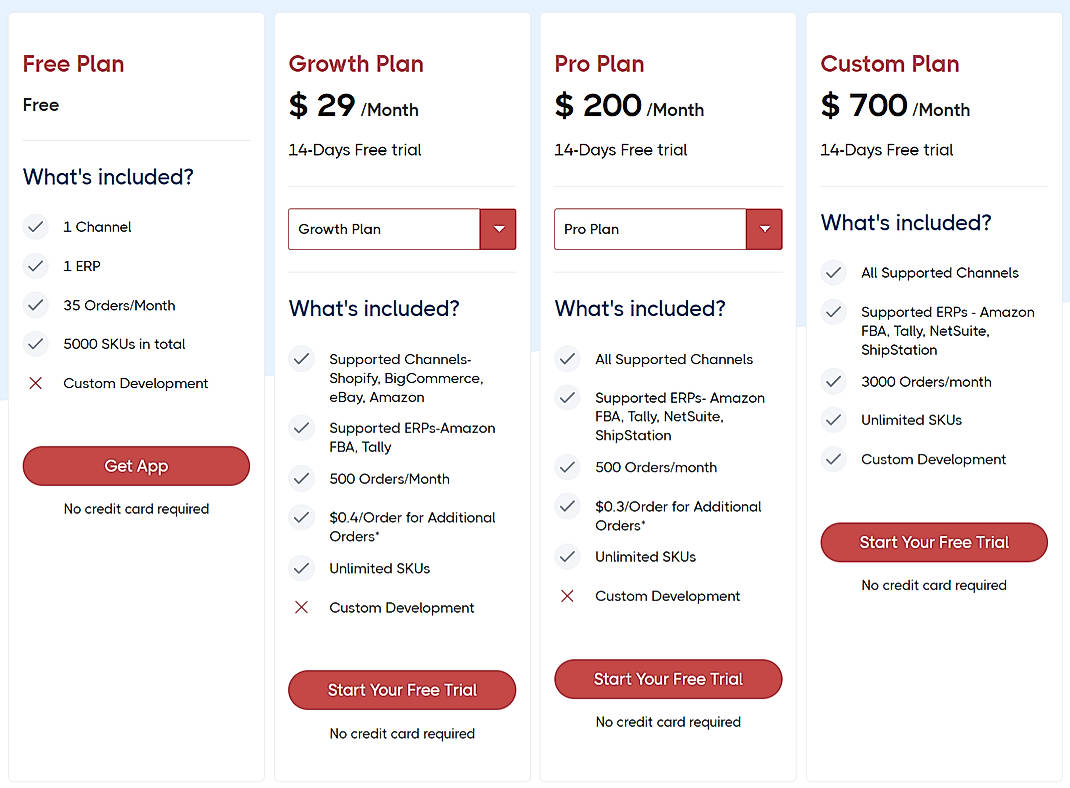Start the free trial for the Custom Plan
1070x788 pixels.
point(933,542)
